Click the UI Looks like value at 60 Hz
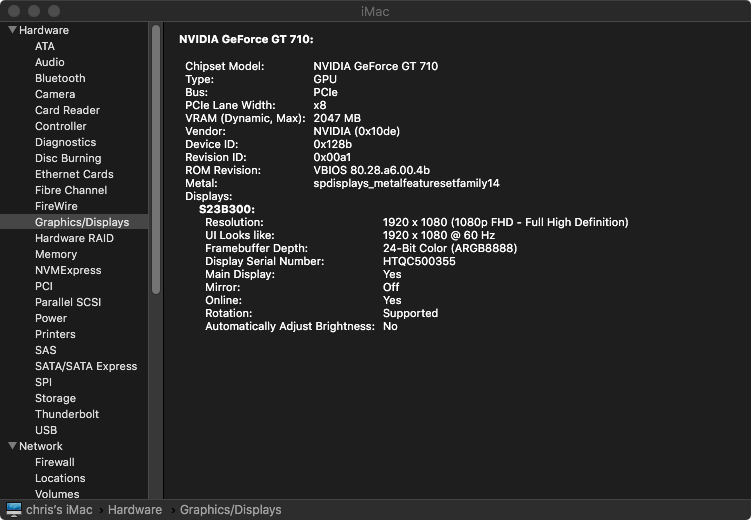751x520 pixels. click(x=439, y=235)
